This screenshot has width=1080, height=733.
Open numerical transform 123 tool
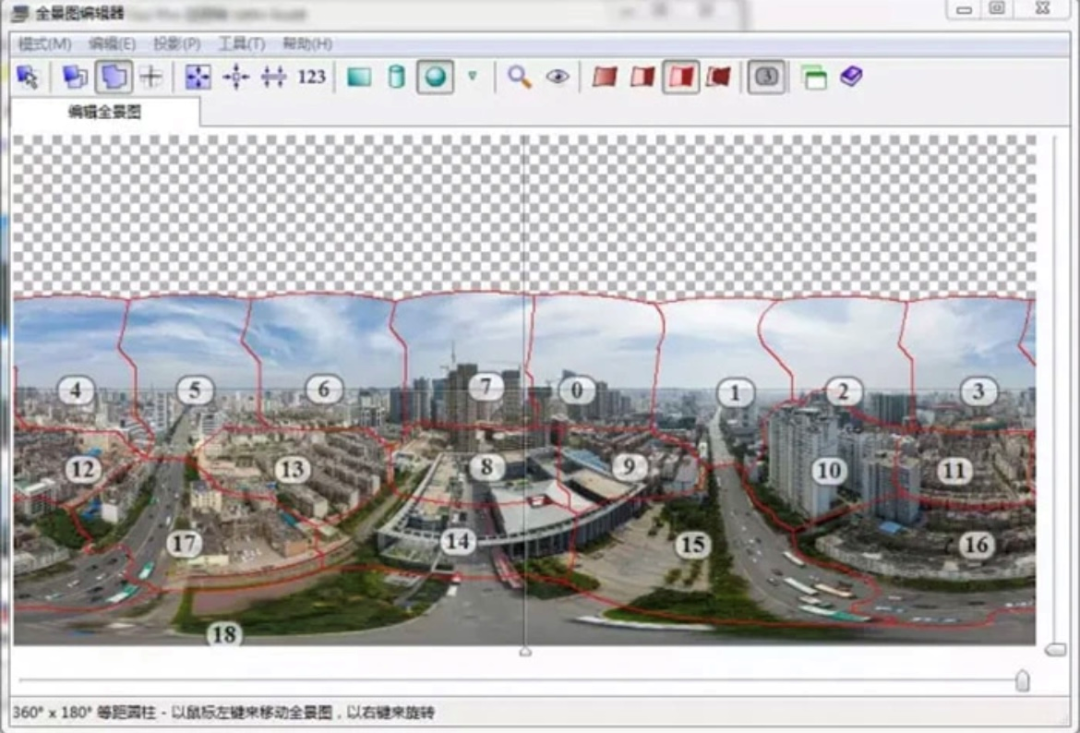[311, 76]
